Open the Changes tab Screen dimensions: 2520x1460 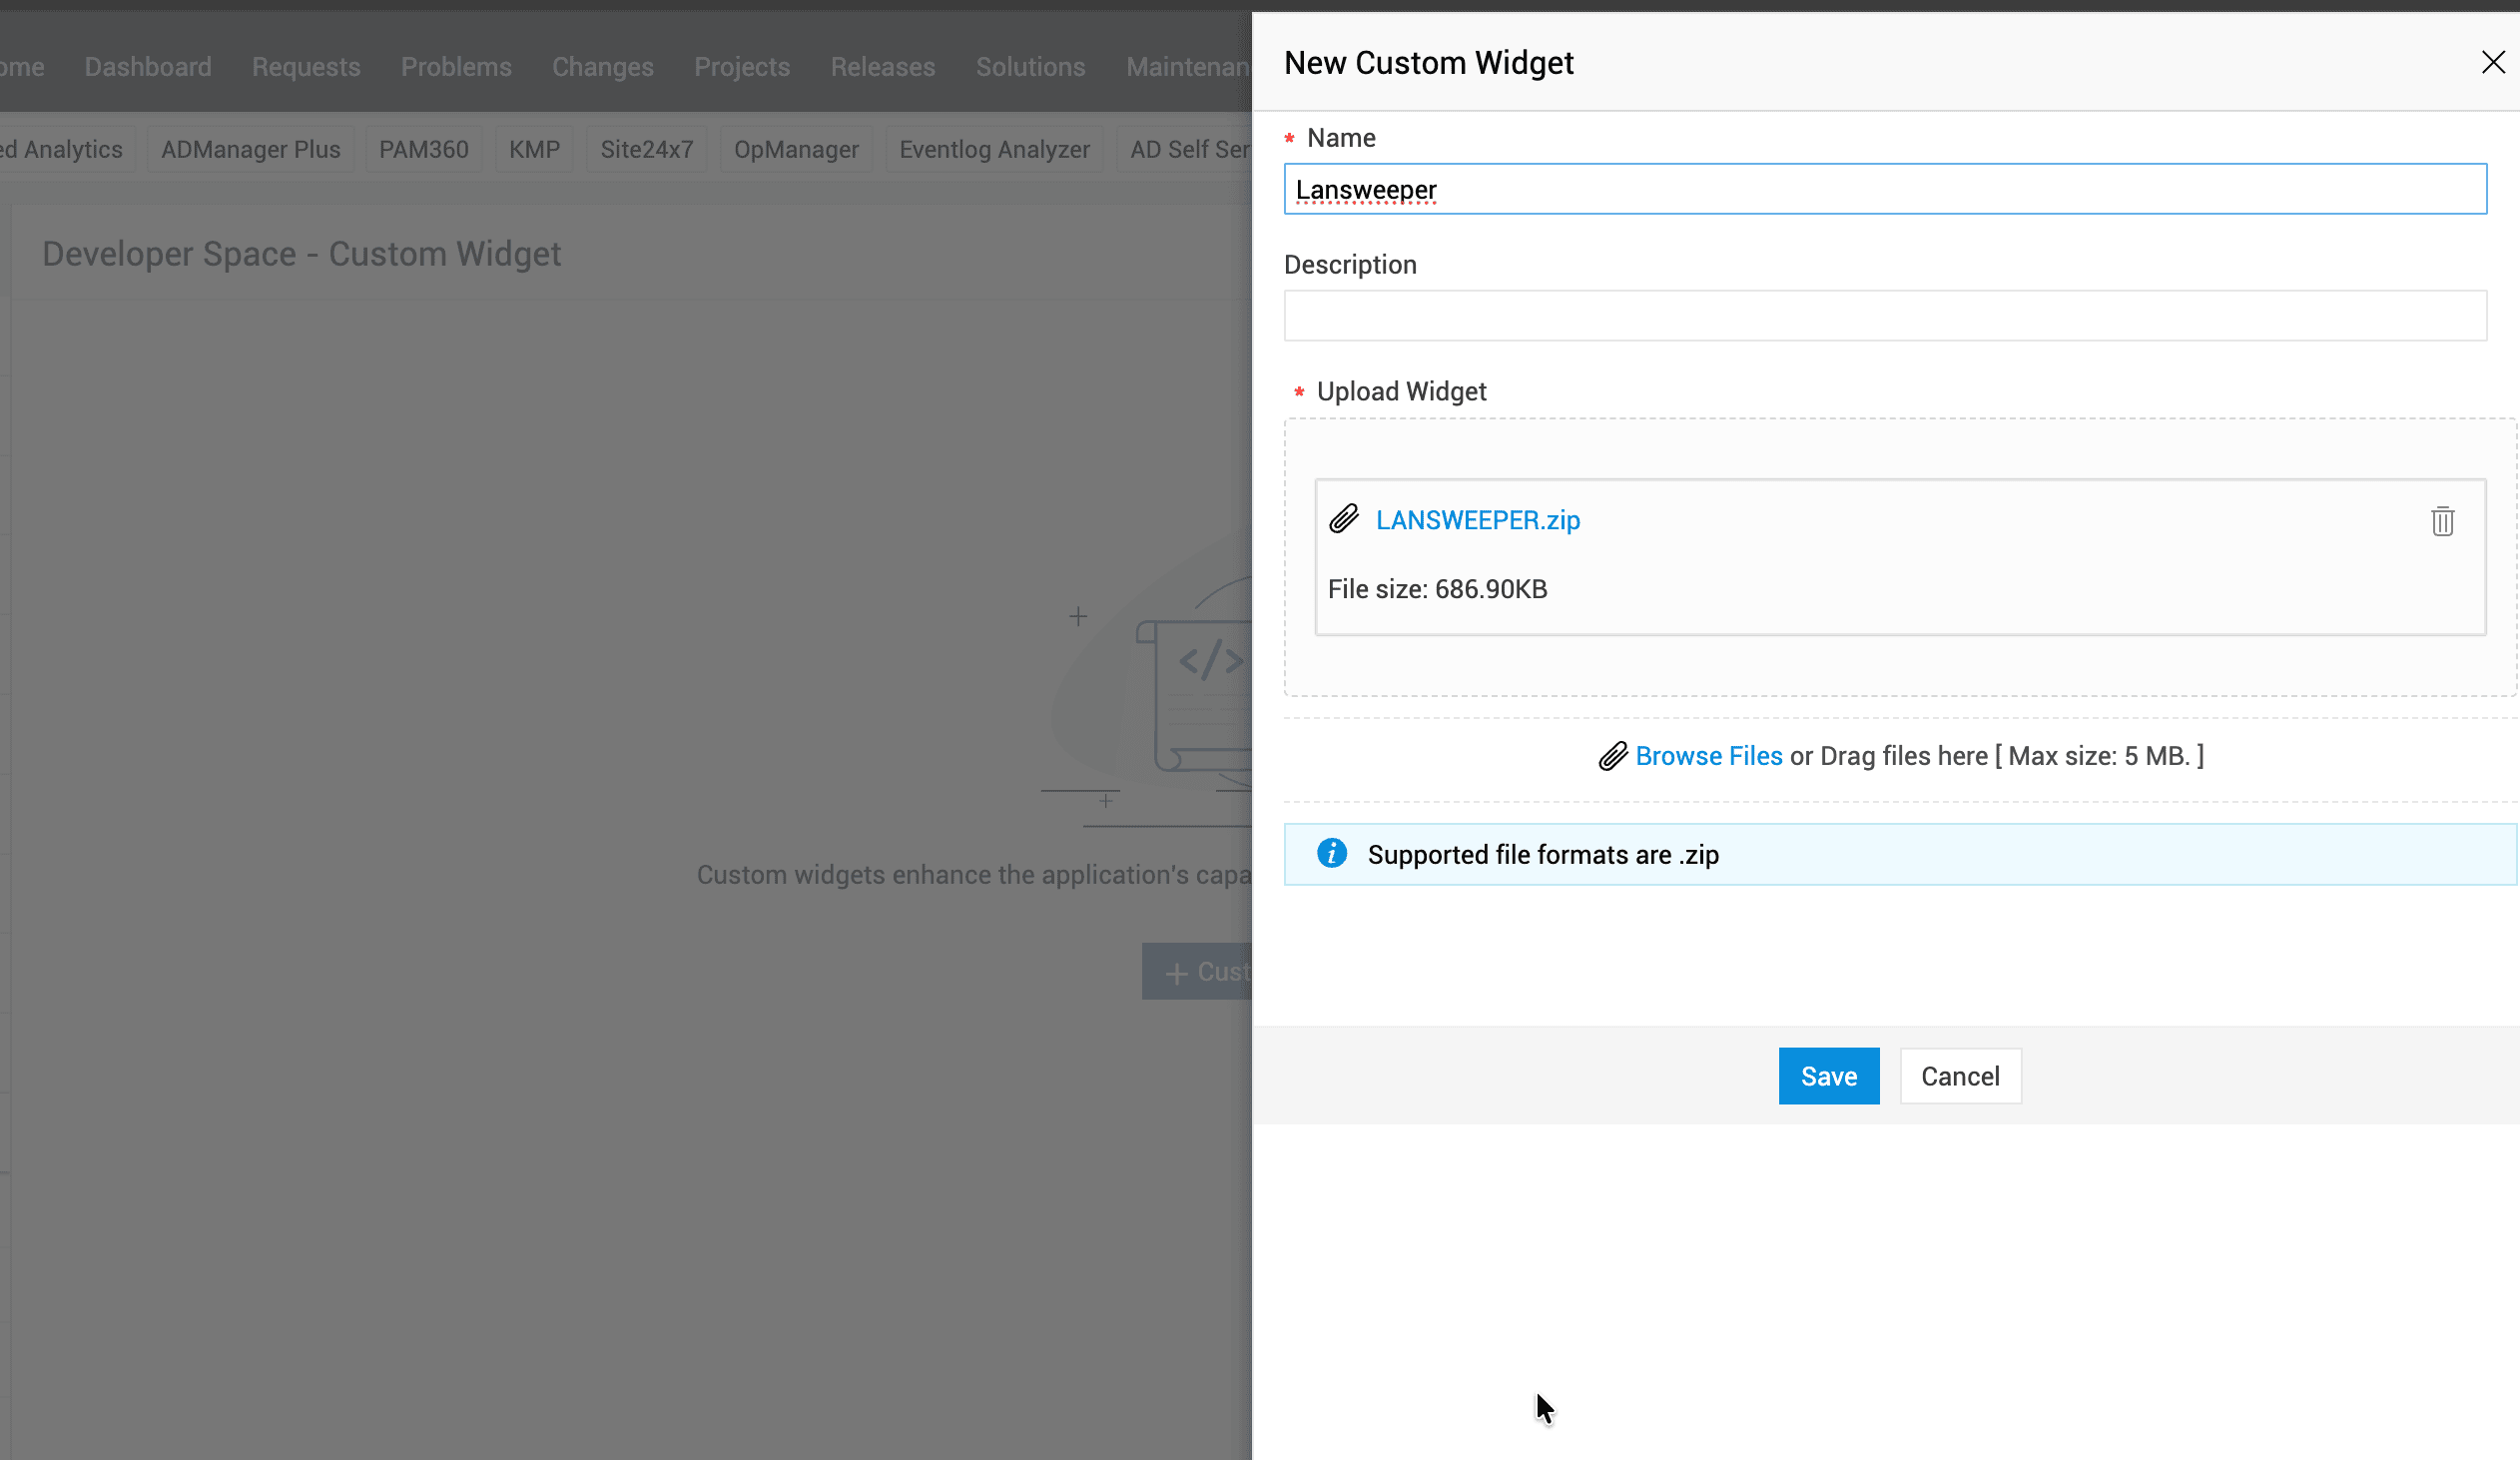[x=602, y=67]
